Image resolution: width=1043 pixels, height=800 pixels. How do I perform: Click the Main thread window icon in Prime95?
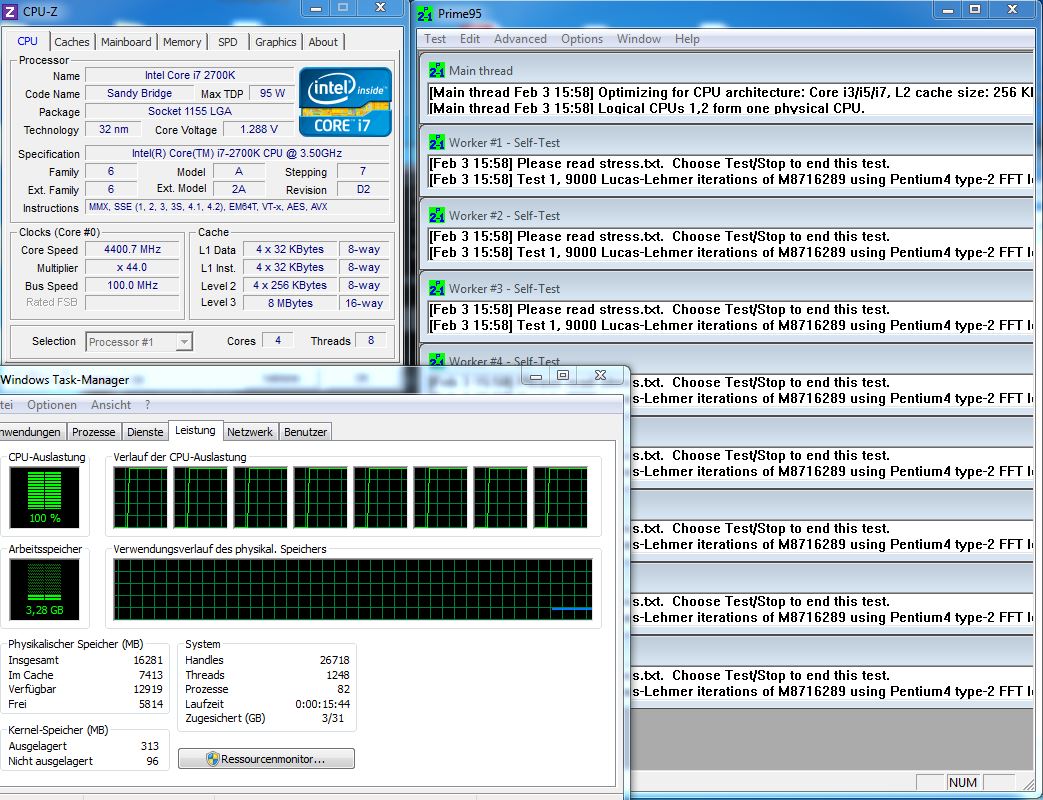coord(436,70)
